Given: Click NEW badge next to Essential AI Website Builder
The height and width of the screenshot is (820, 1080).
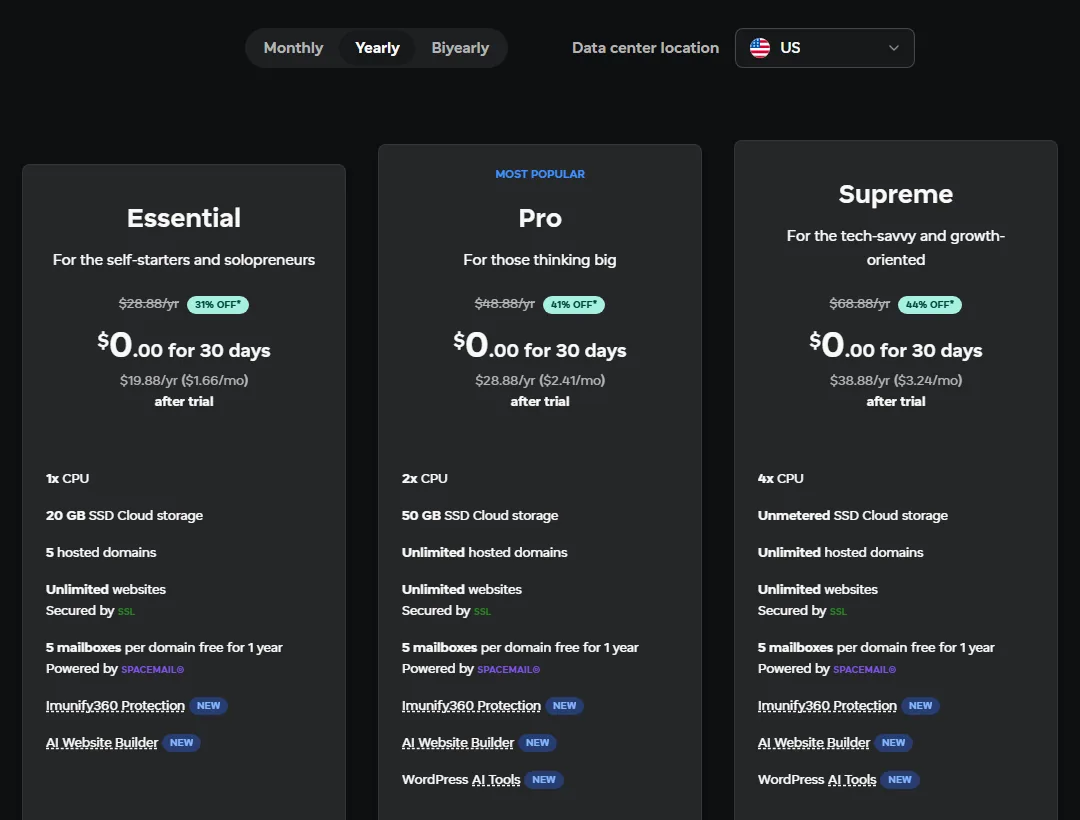Looking at the screenshot, I should click(x=182, y=743).
